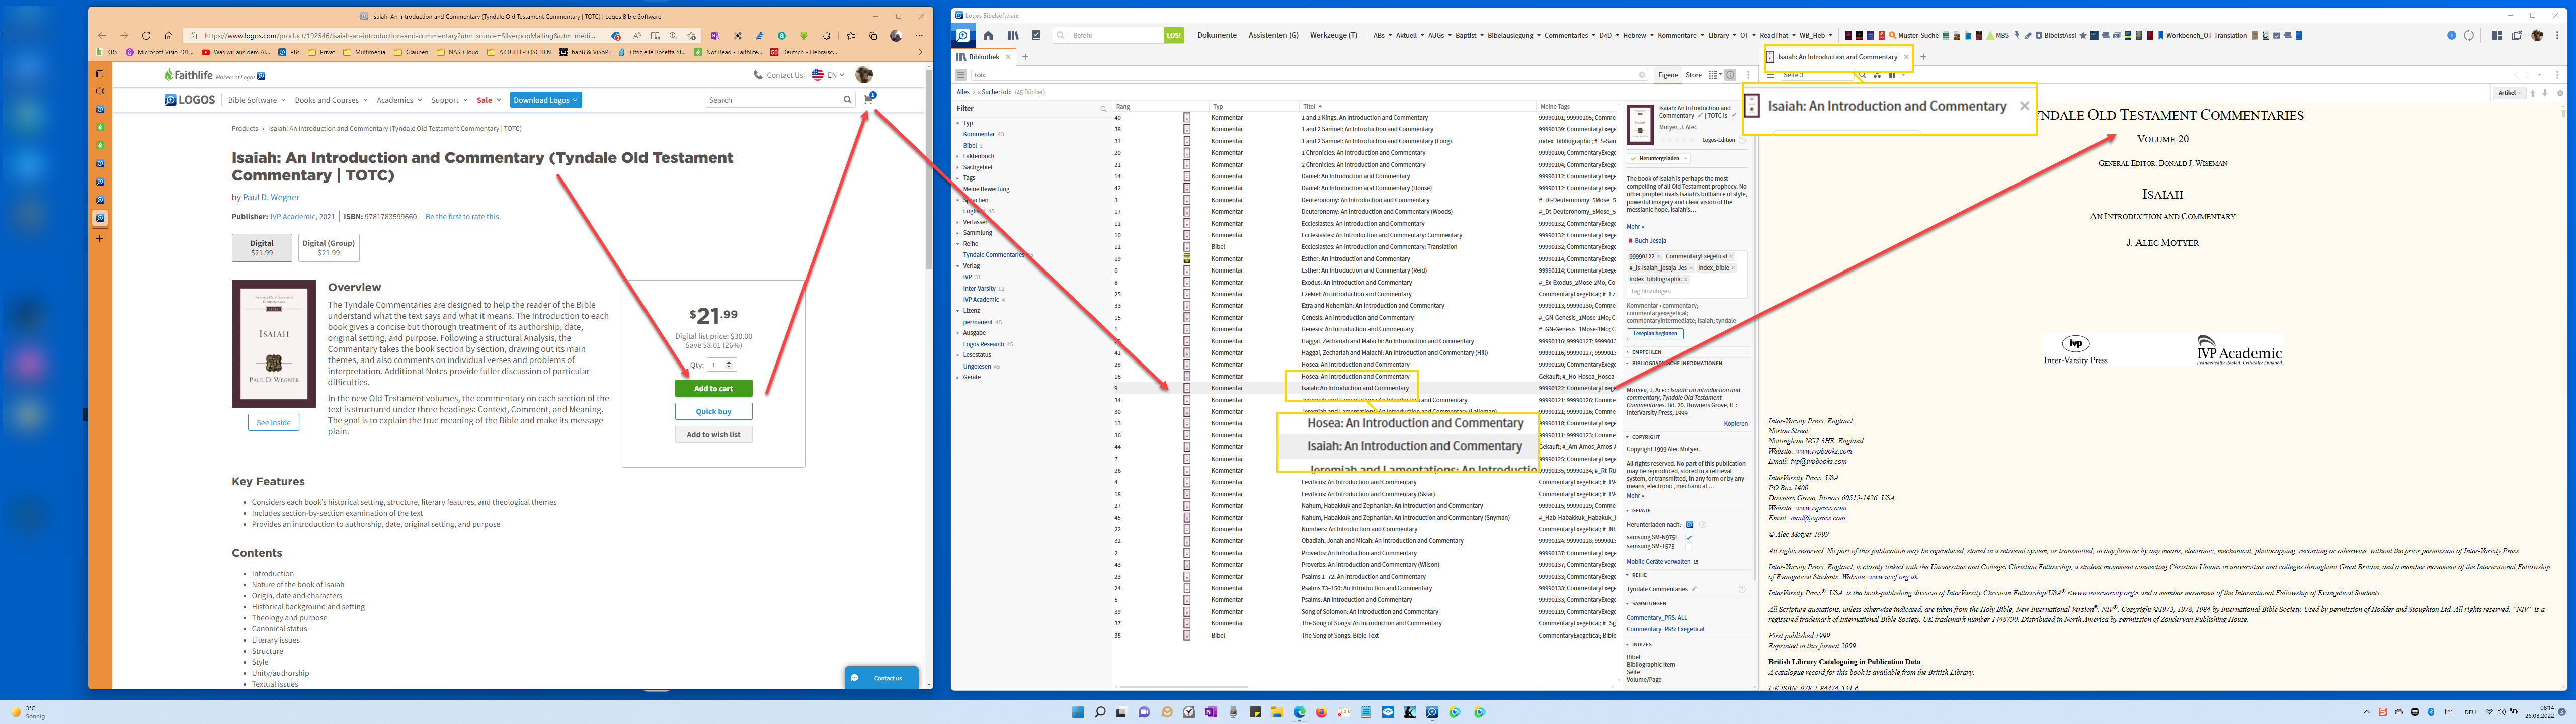2576x724 pixels.
Task: Open Windows Start menu
Action: click(1077, 712)
